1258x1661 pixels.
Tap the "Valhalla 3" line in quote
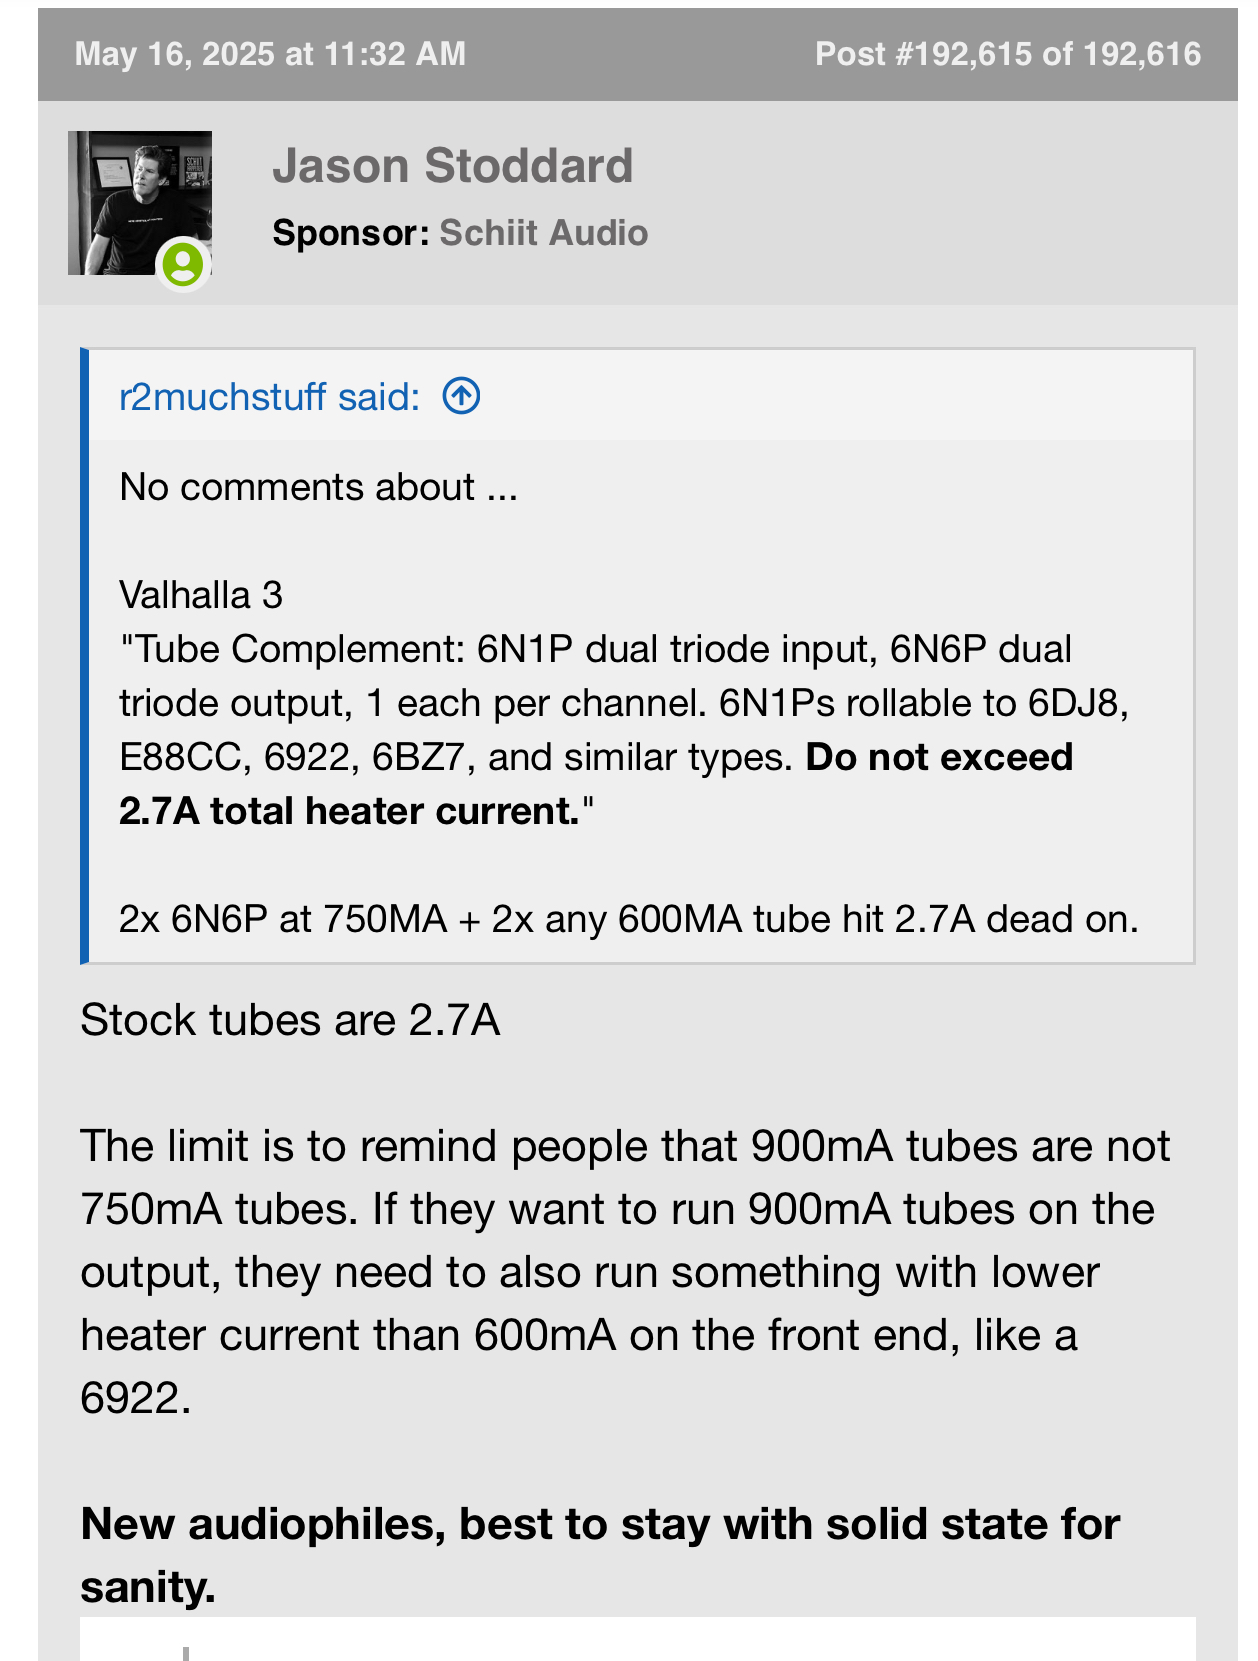tap(201, 595)
